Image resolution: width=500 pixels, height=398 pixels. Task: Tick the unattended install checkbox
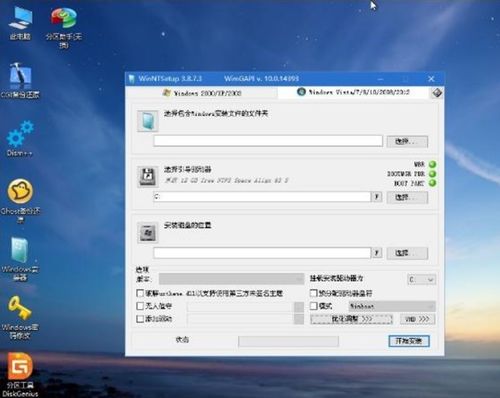[x=140, y=306]
